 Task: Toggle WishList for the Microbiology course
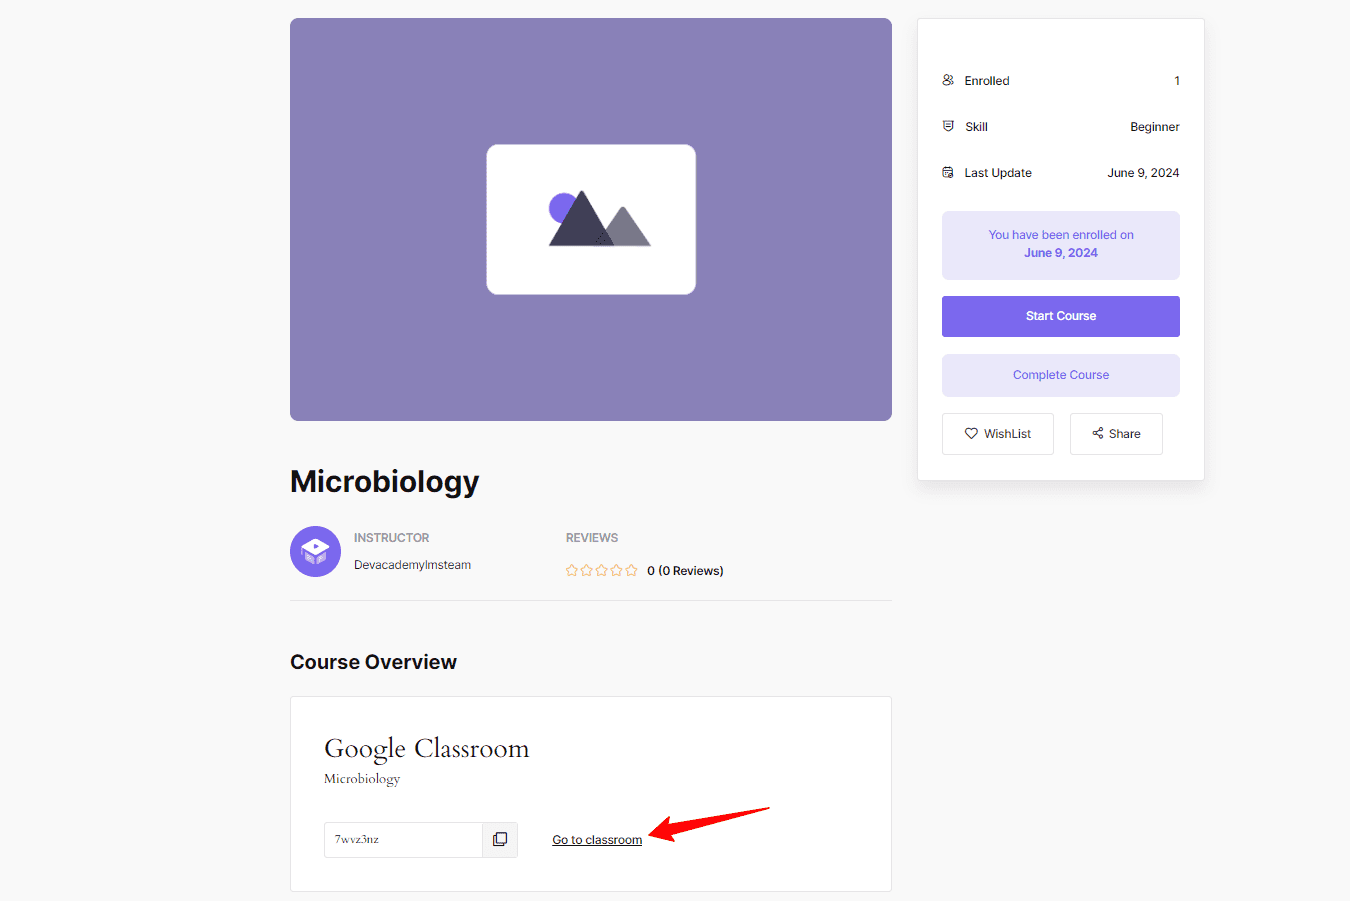[997, 433]
